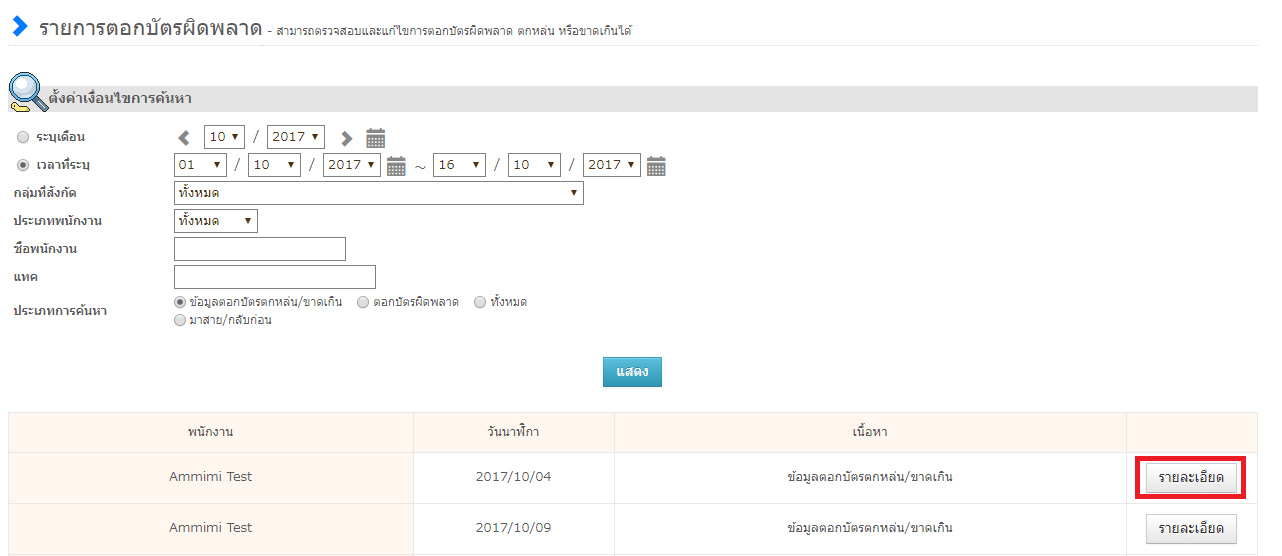Select the เวลาที่ระบุ radio button
This screenshot has width=1282, height=556.
click(x=23, y=165)
